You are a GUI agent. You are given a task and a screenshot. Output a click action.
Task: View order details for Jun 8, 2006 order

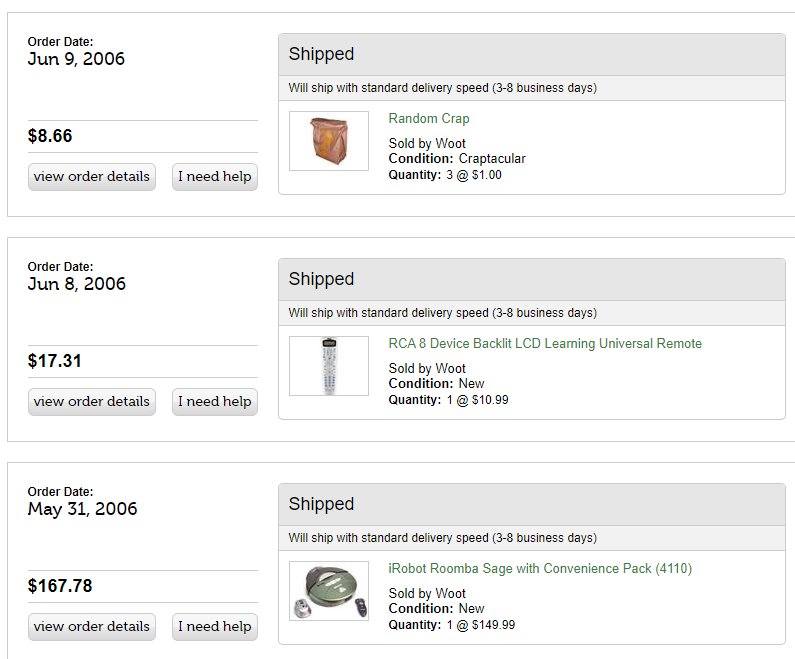click(x=92, y=402)
